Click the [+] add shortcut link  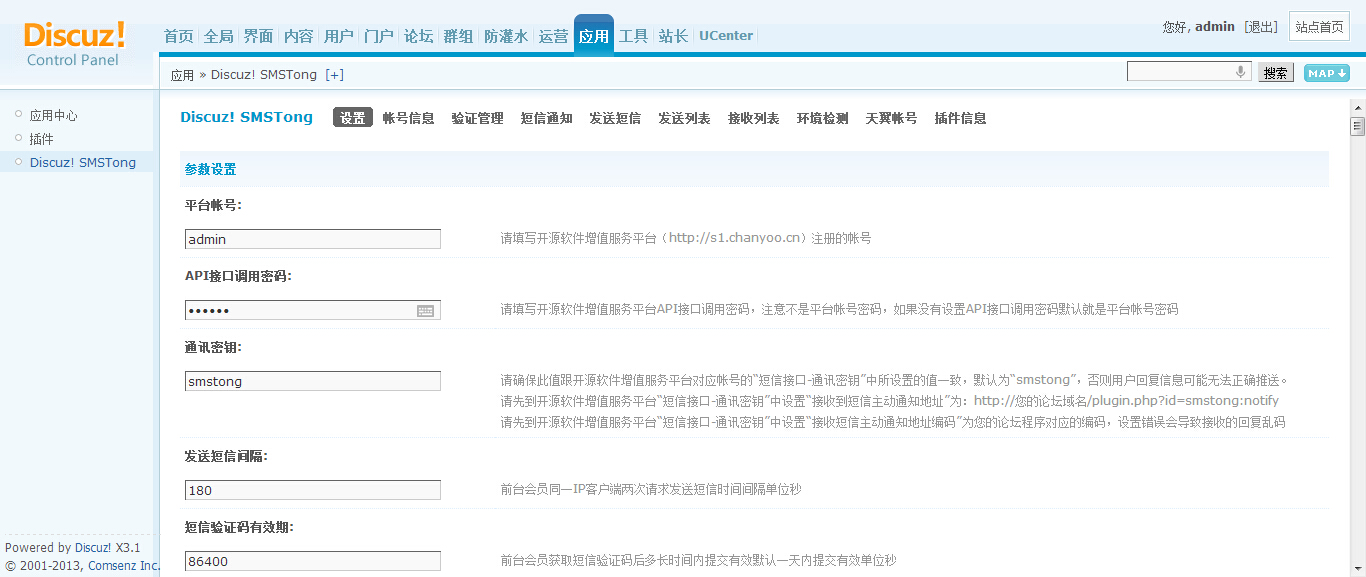pos(335,75)
